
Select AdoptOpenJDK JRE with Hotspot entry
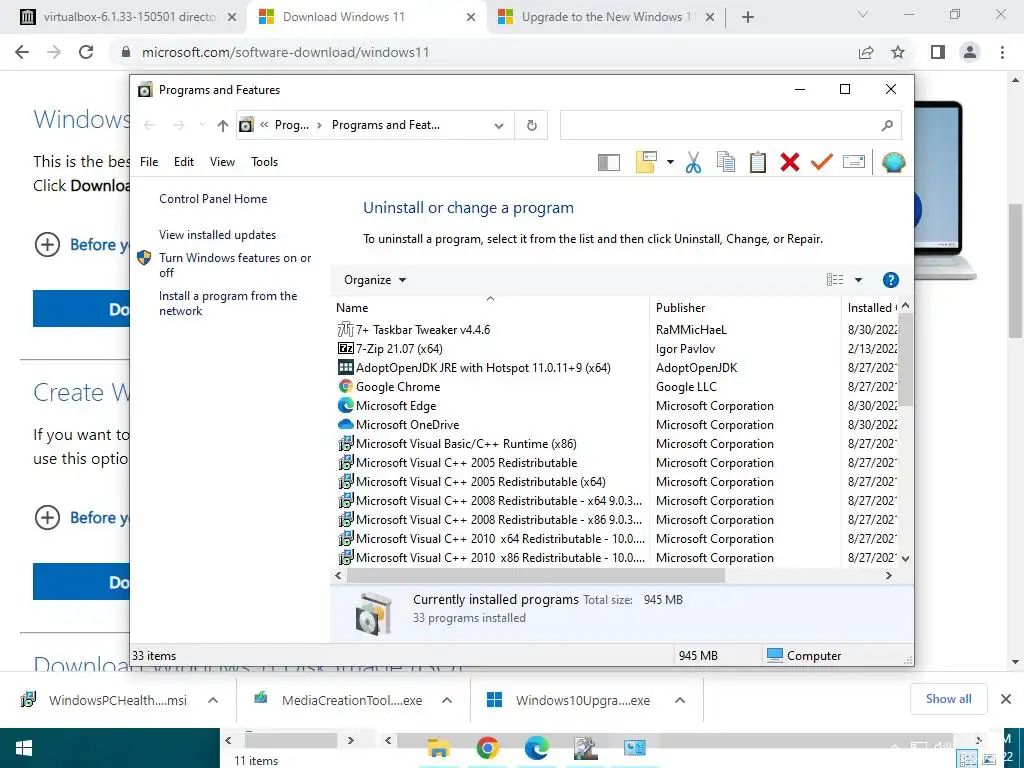[x=474, y=368]
